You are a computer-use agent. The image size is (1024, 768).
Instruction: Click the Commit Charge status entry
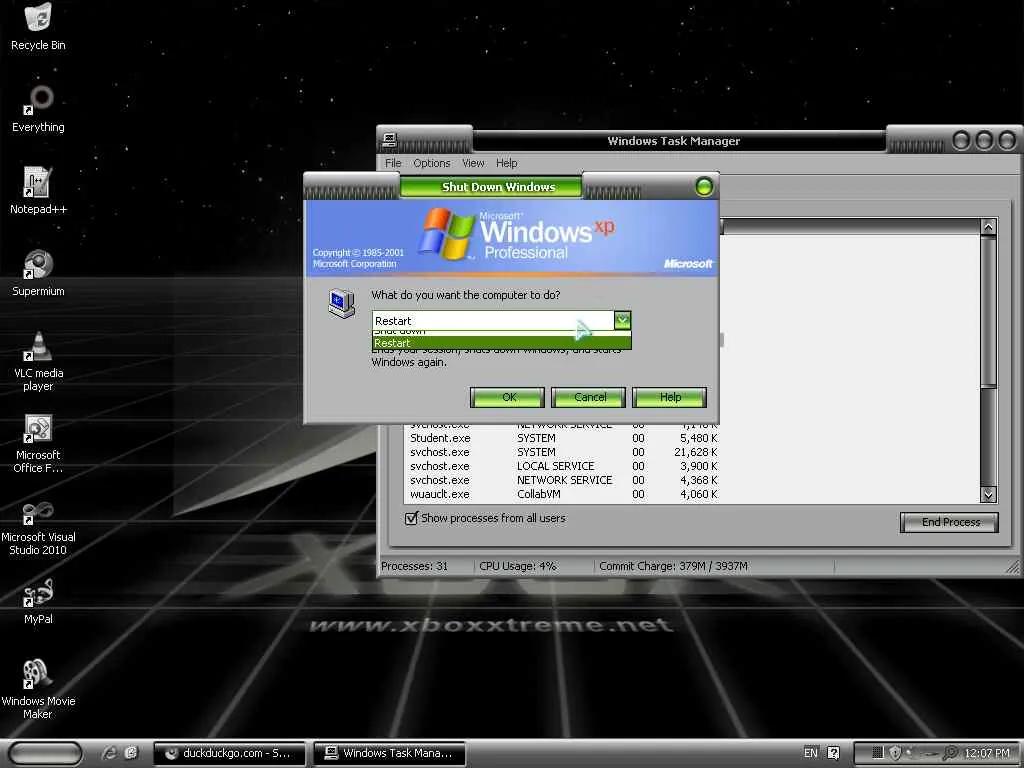tap(673, 566)
